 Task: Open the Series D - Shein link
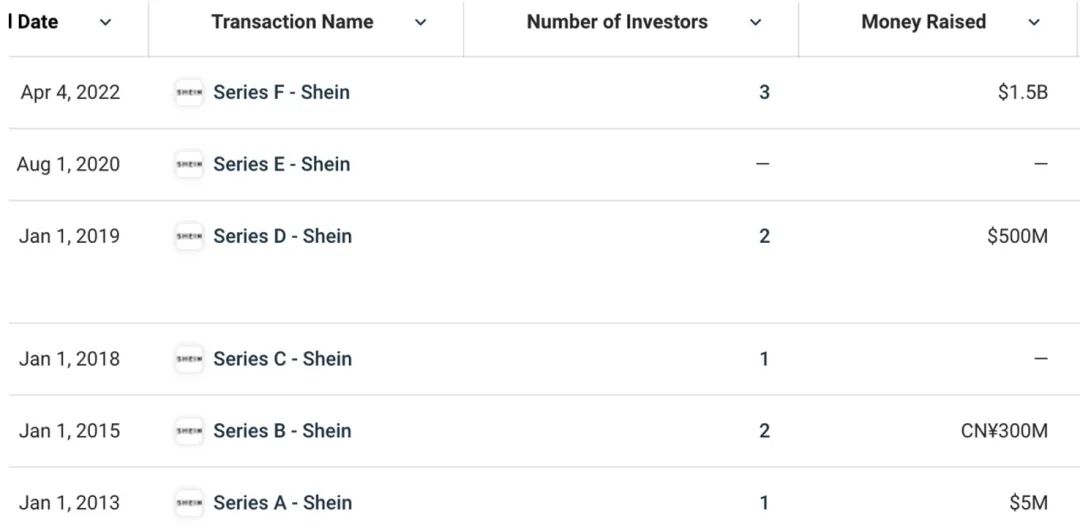coord(282,237)
